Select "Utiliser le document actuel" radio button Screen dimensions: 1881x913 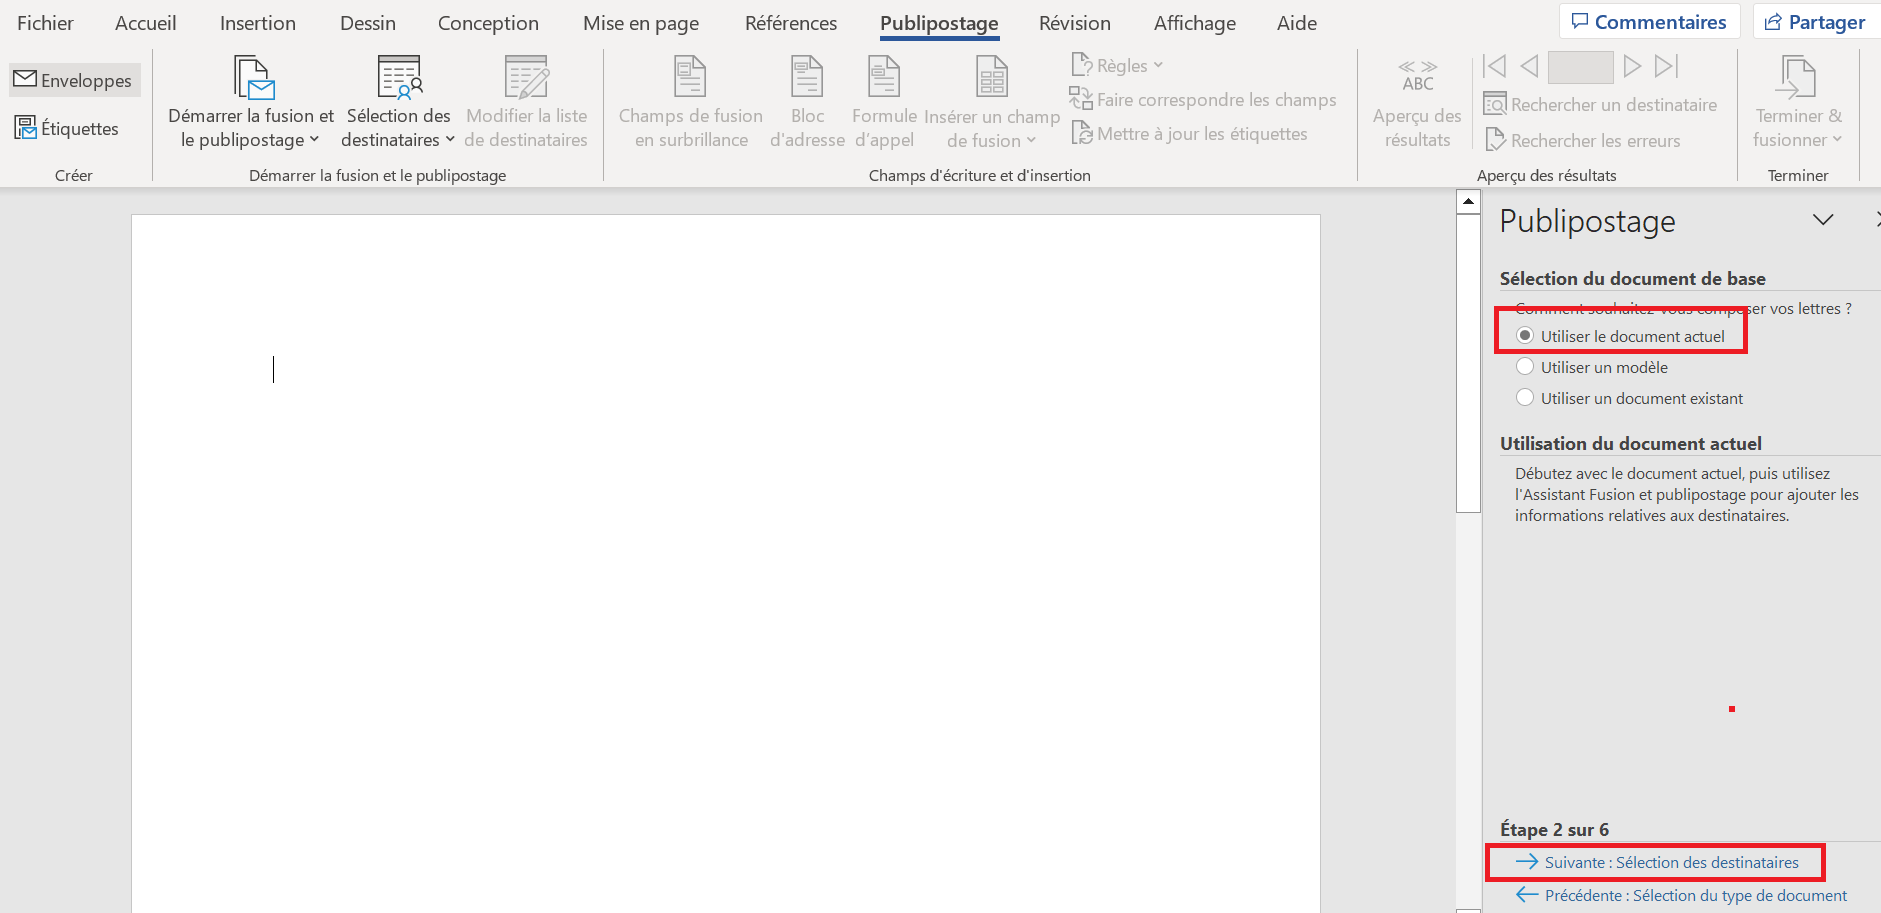(1525, 336)
